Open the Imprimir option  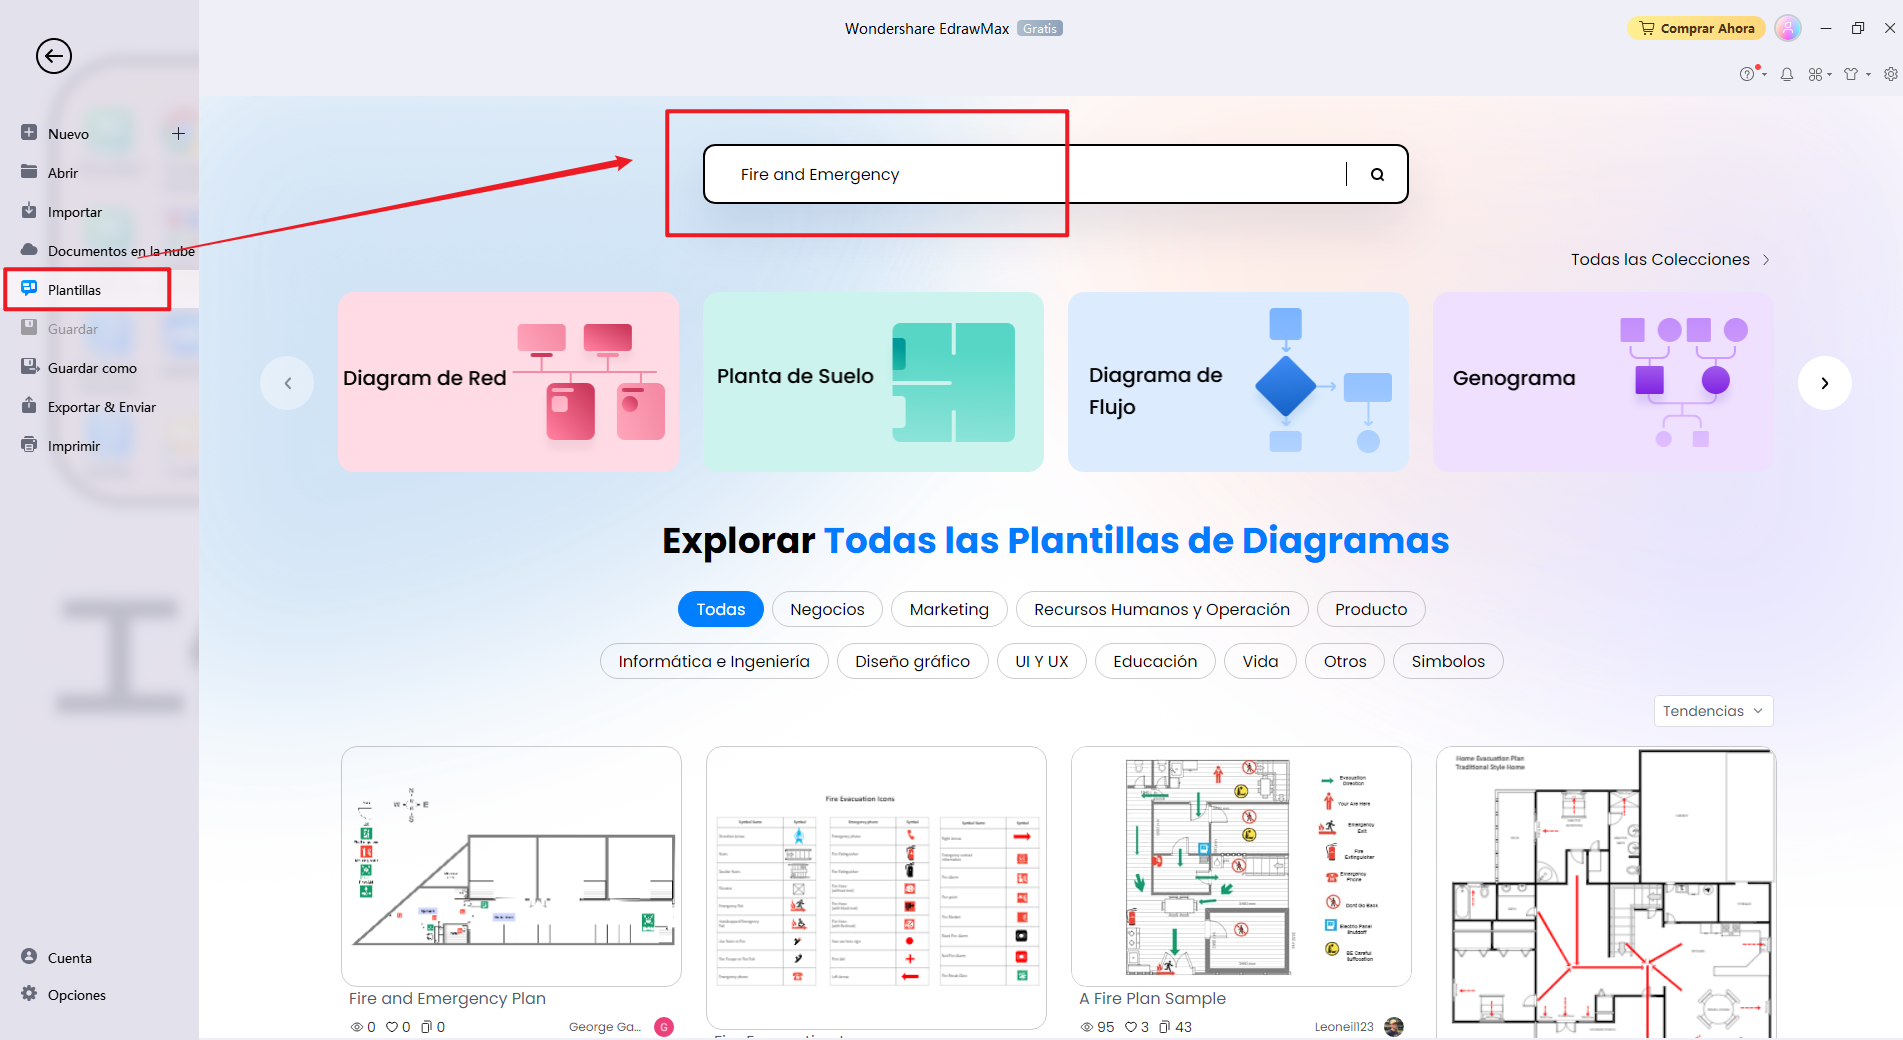(x=75, y=445)
